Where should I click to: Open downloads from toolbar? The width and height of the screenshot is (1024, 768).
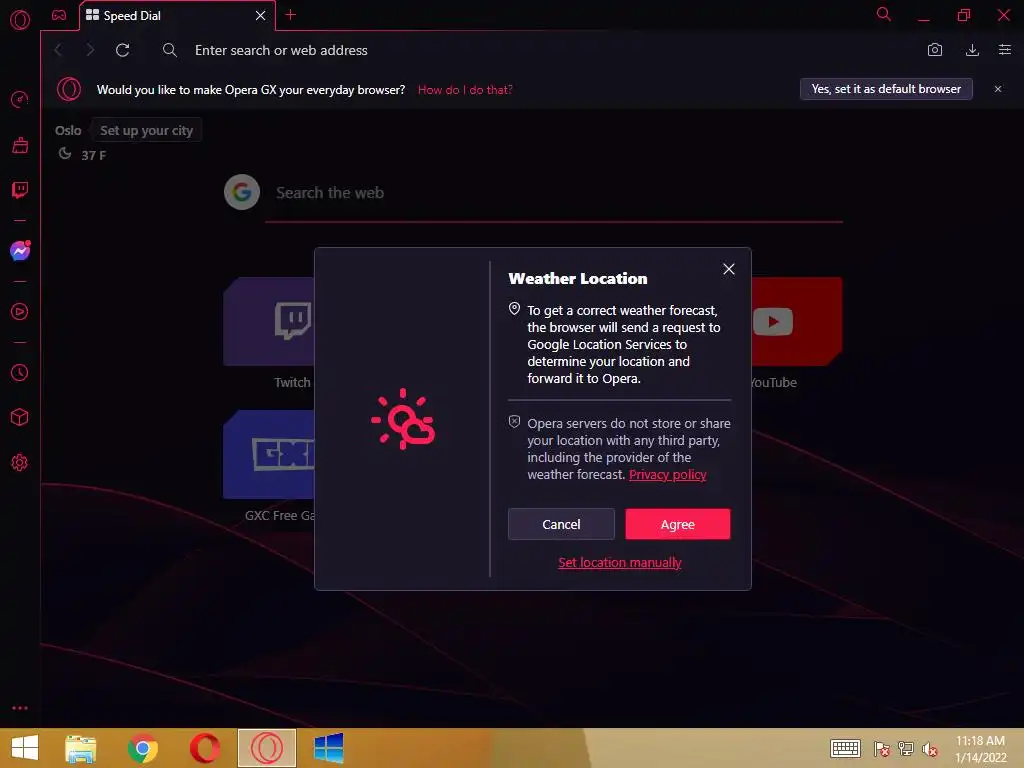tap(972, 50)
